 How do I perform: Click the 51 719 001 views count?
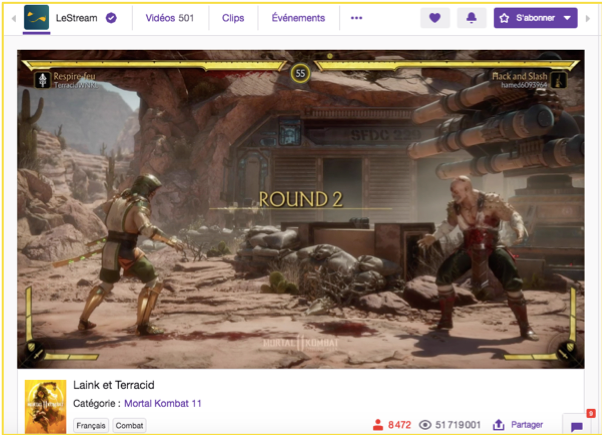click(x=458, y=425)
